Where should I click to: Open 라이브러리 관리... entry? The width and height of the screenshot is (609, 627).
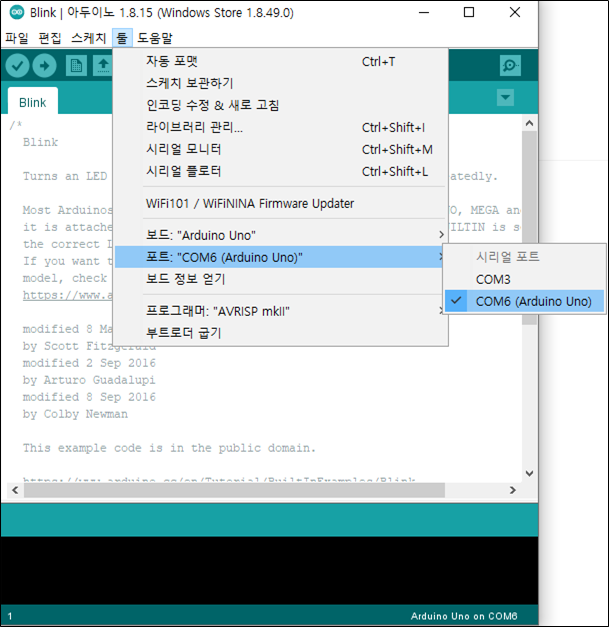coord(281,127)
